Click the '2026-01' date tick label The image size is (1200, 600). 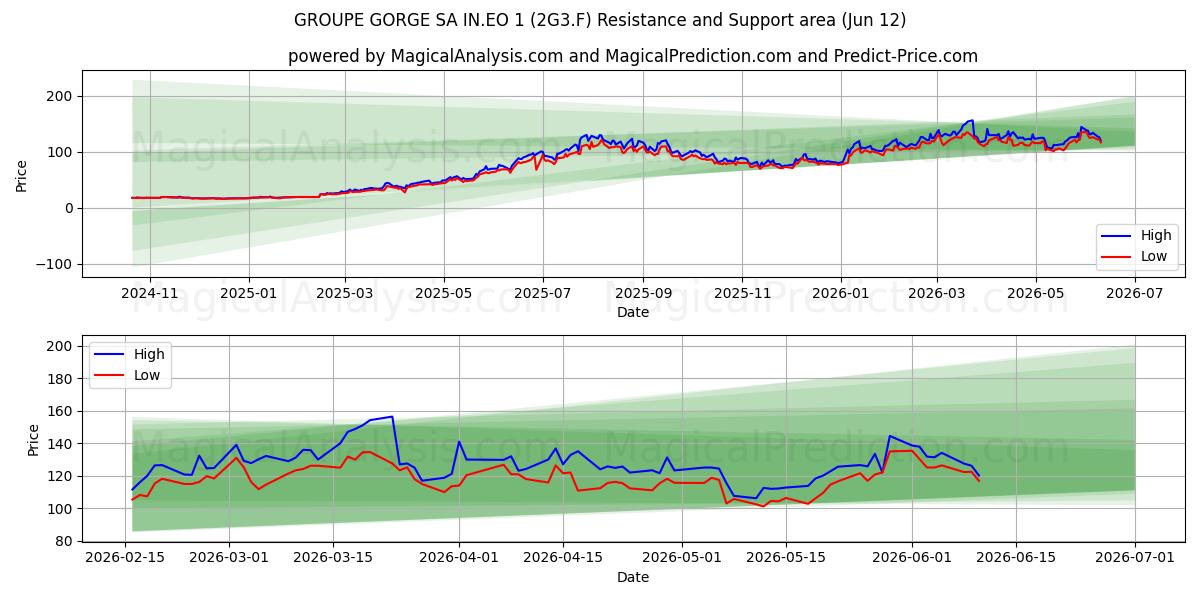[841, 292]
